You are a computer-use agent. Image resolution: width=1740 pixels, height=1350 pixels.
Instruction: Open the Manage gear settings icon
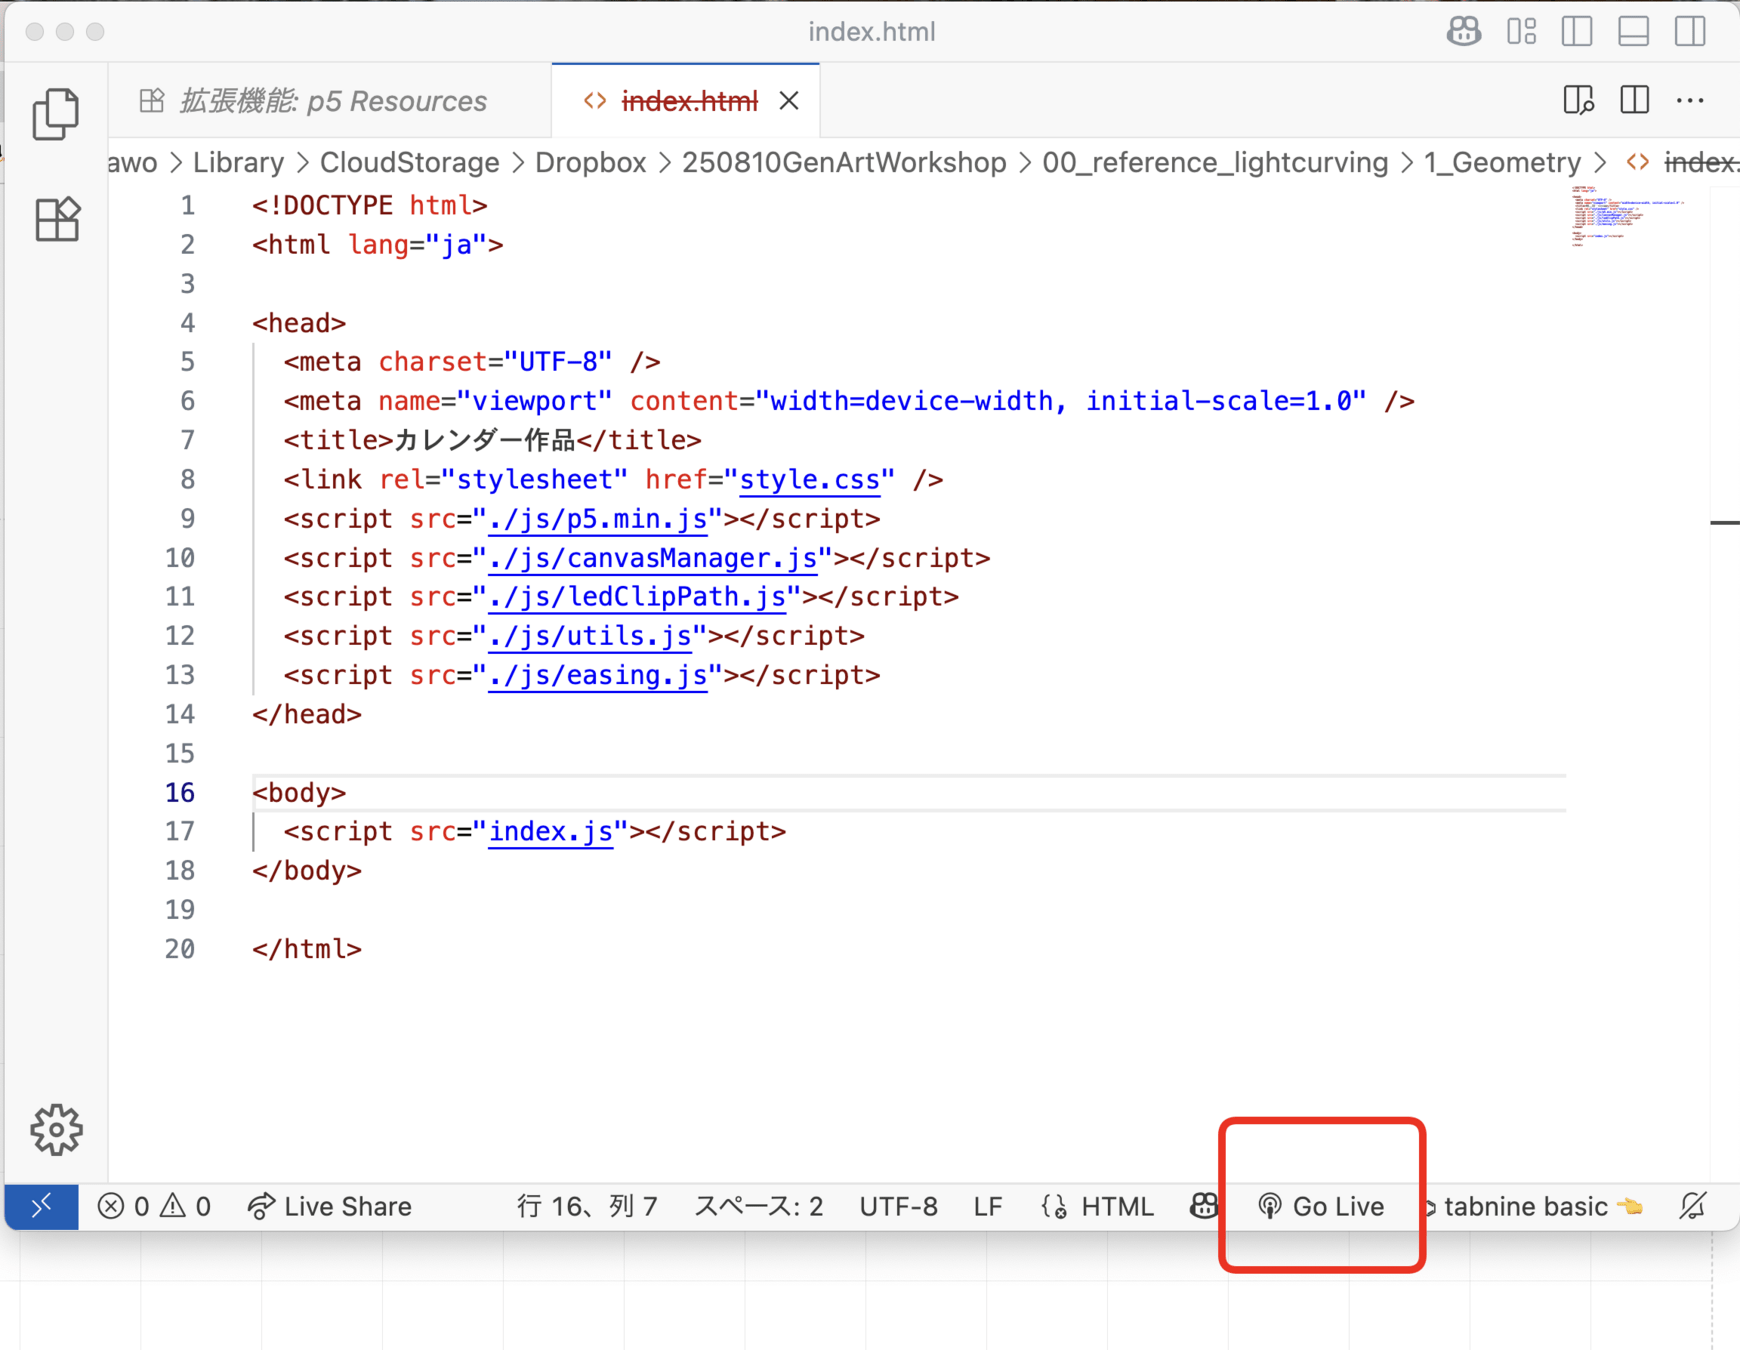(56, 1130)
